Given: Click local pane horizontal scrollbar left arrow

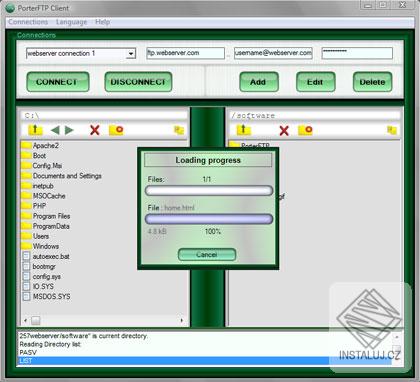Looking at the screenshot, I should pyautogui.click(x=26, y=321).
